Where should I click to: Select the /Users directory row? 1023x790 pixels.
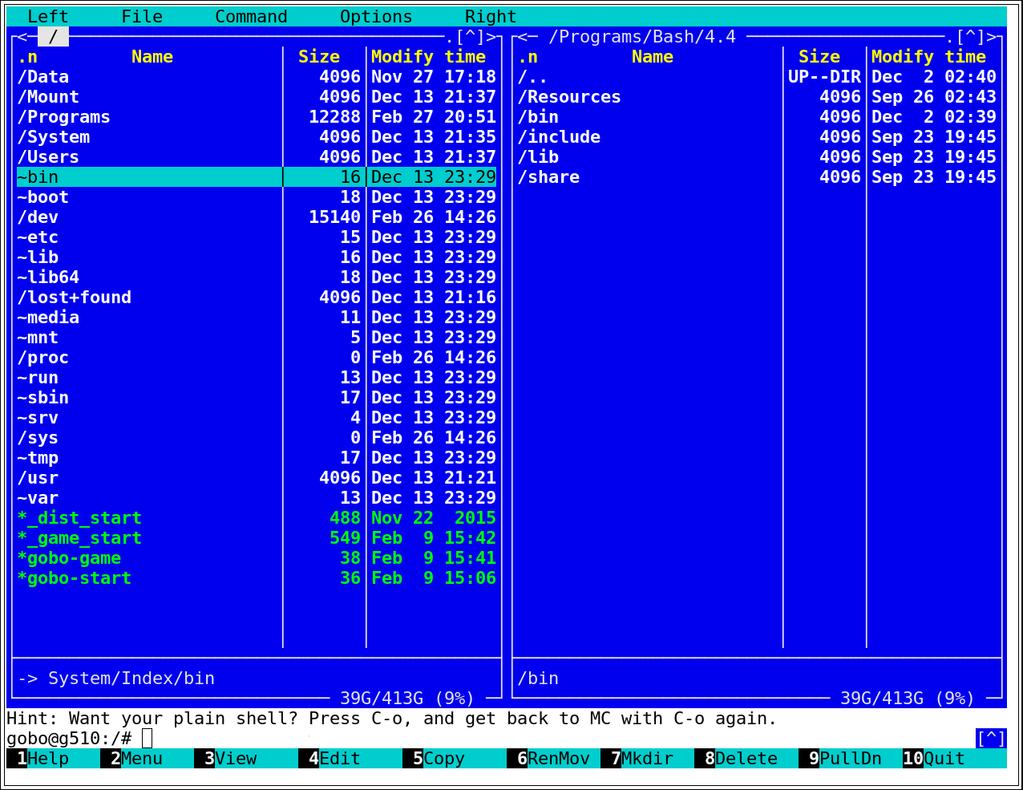point(256,157)
